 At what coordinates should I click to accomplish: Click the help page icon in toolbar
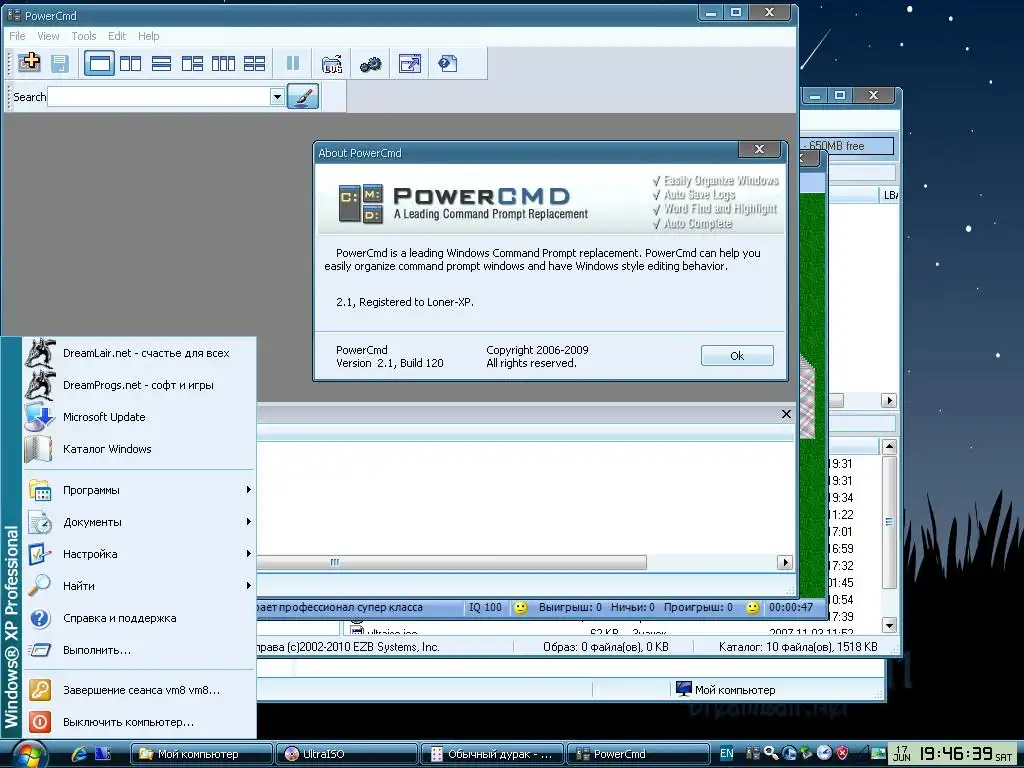pyautogui.click(x=448, y=63)
